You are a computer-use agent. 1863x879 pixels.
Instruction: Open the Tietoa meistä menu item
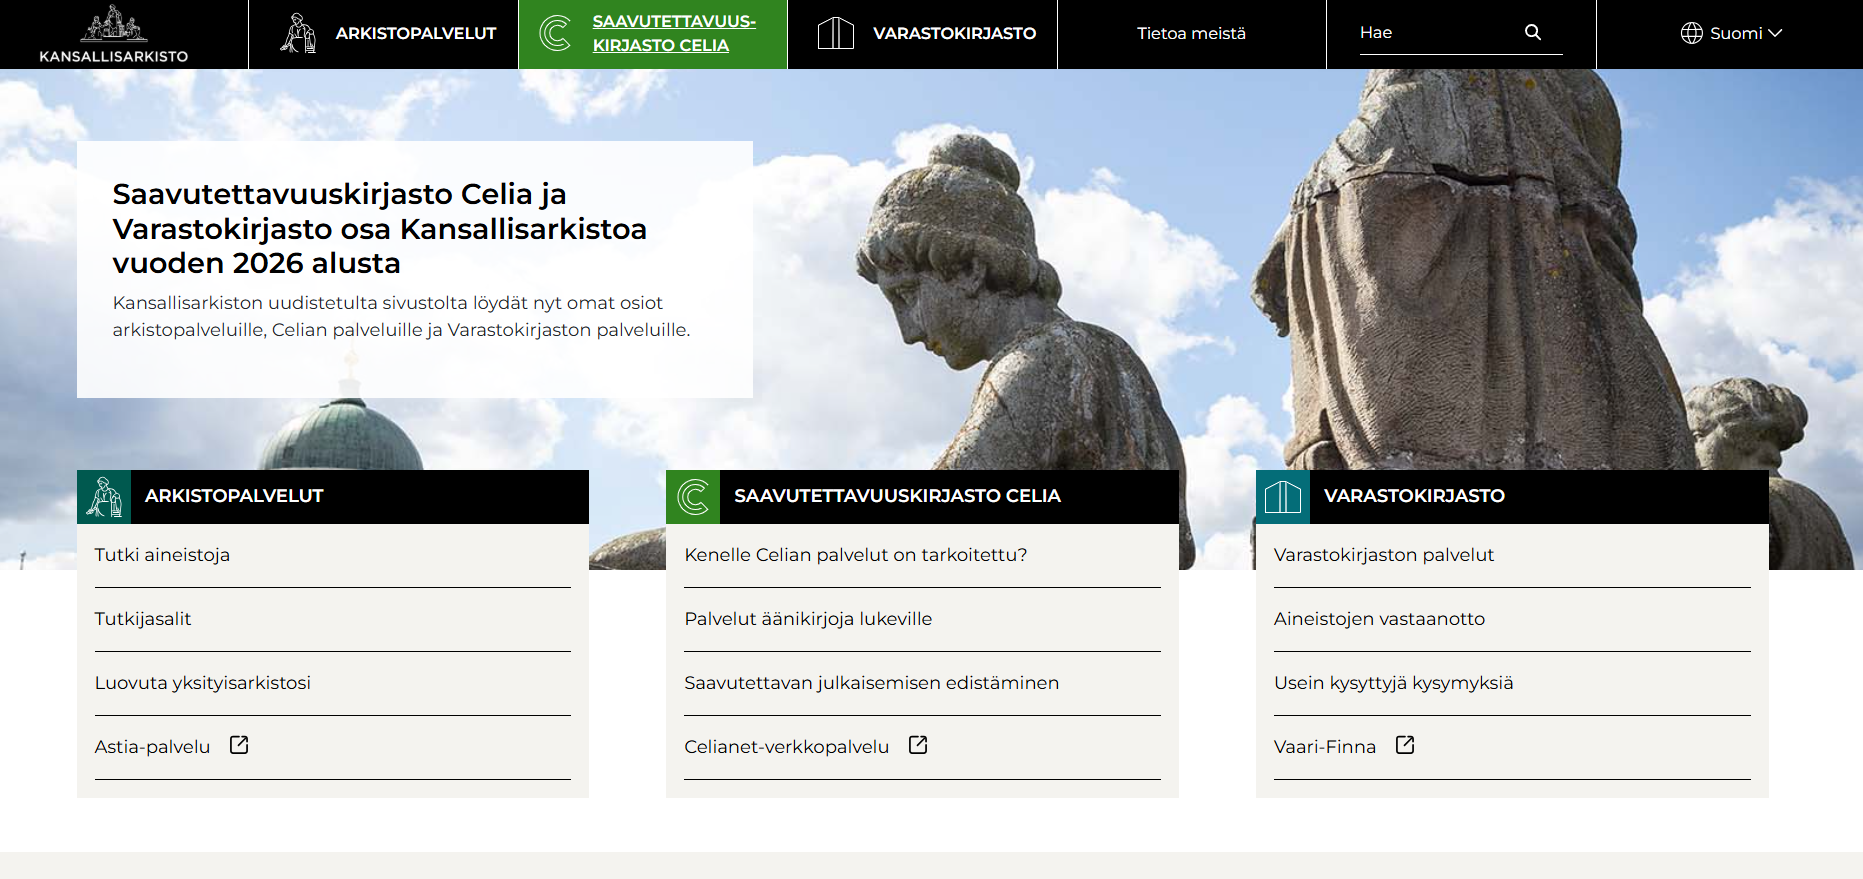(x=1191, y=33)
